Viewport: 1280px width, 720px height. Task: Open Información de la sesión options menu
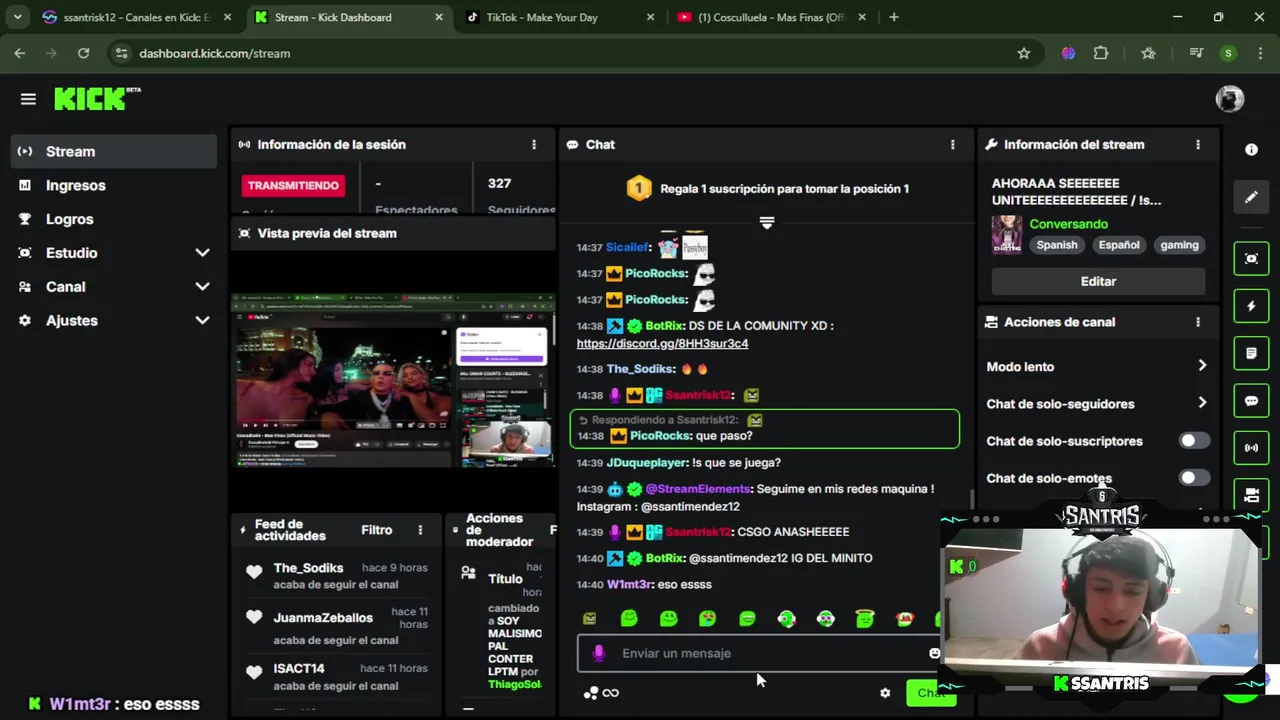(x=534, y=144)
